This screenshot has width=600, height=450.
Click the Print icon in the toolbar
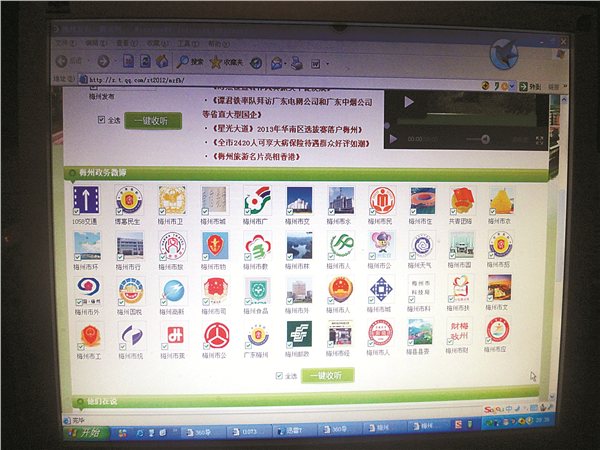[296, 63]
